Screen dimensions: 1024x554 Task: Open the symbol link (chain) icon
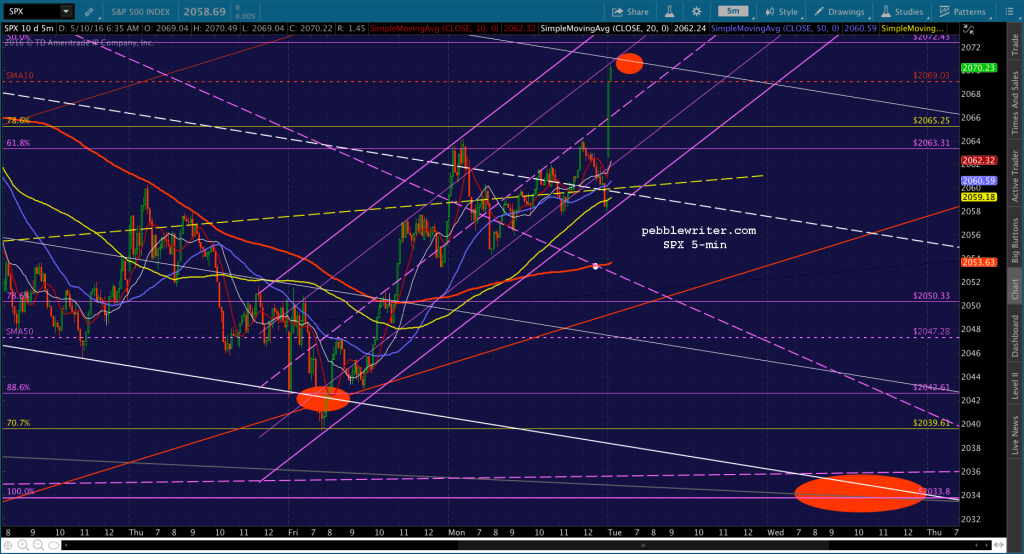(x=89, y=12)
